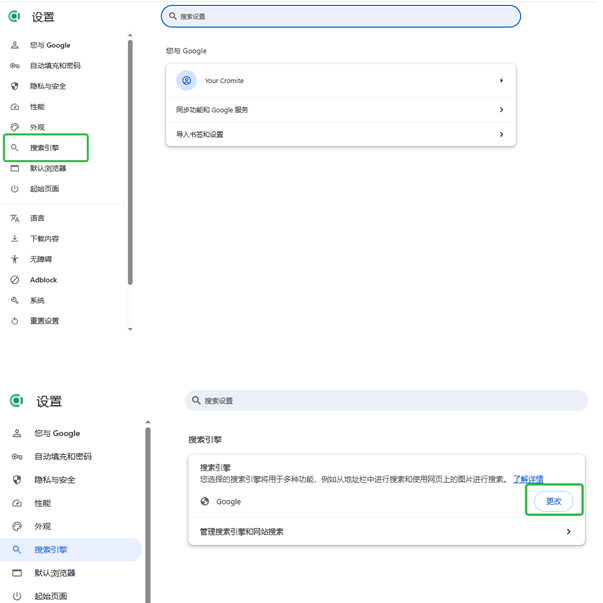Open 外观 in the bottom sidebar
This screenshot has width=603, height=603.
[x=42, y=526]
